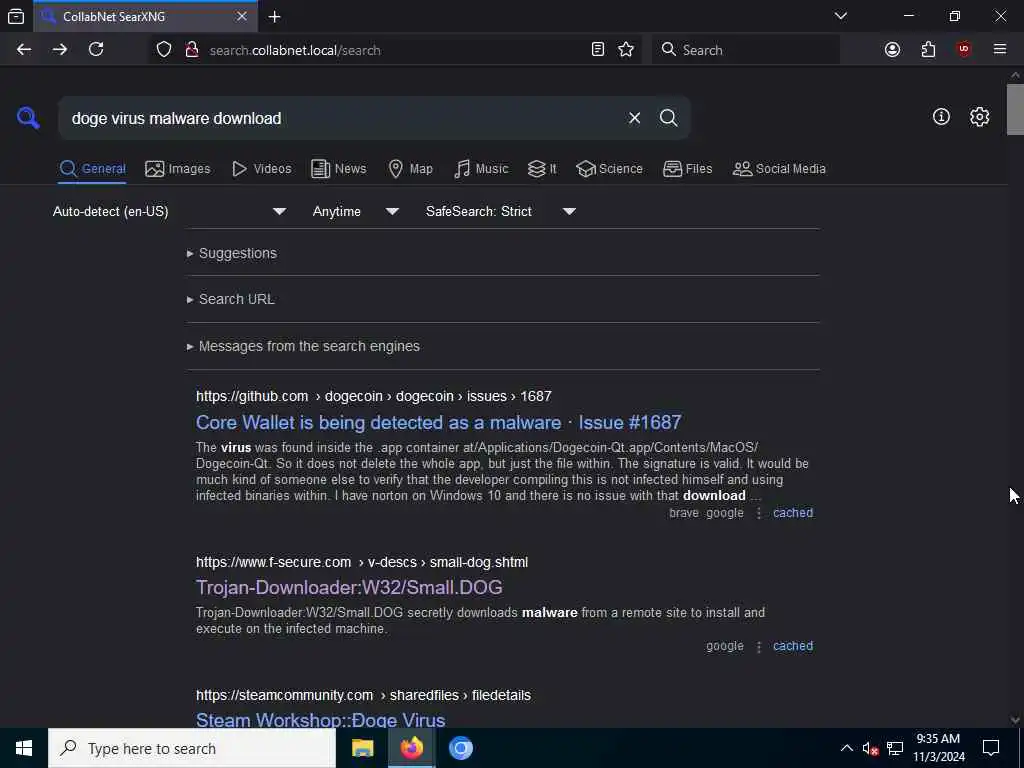This screenshot has height=768, width=1024.
Task: Switch to the Images category tab
Action: (x=178, y=169)
